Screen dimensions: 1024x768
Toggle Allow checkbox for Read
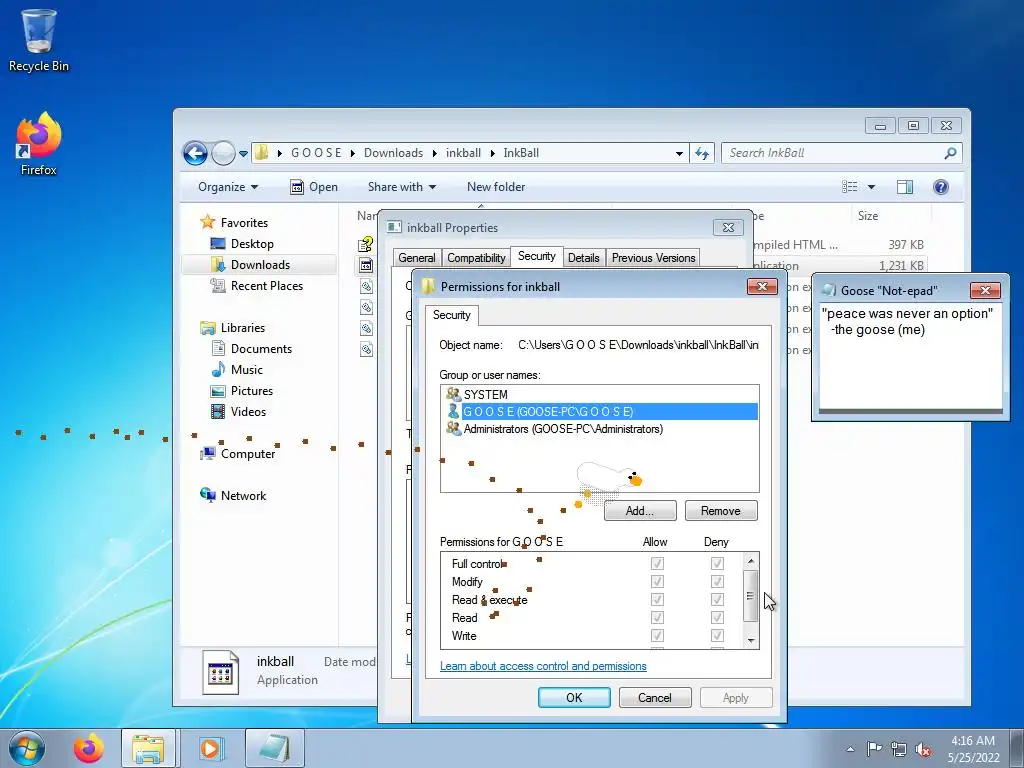click(x=657, y=617)
